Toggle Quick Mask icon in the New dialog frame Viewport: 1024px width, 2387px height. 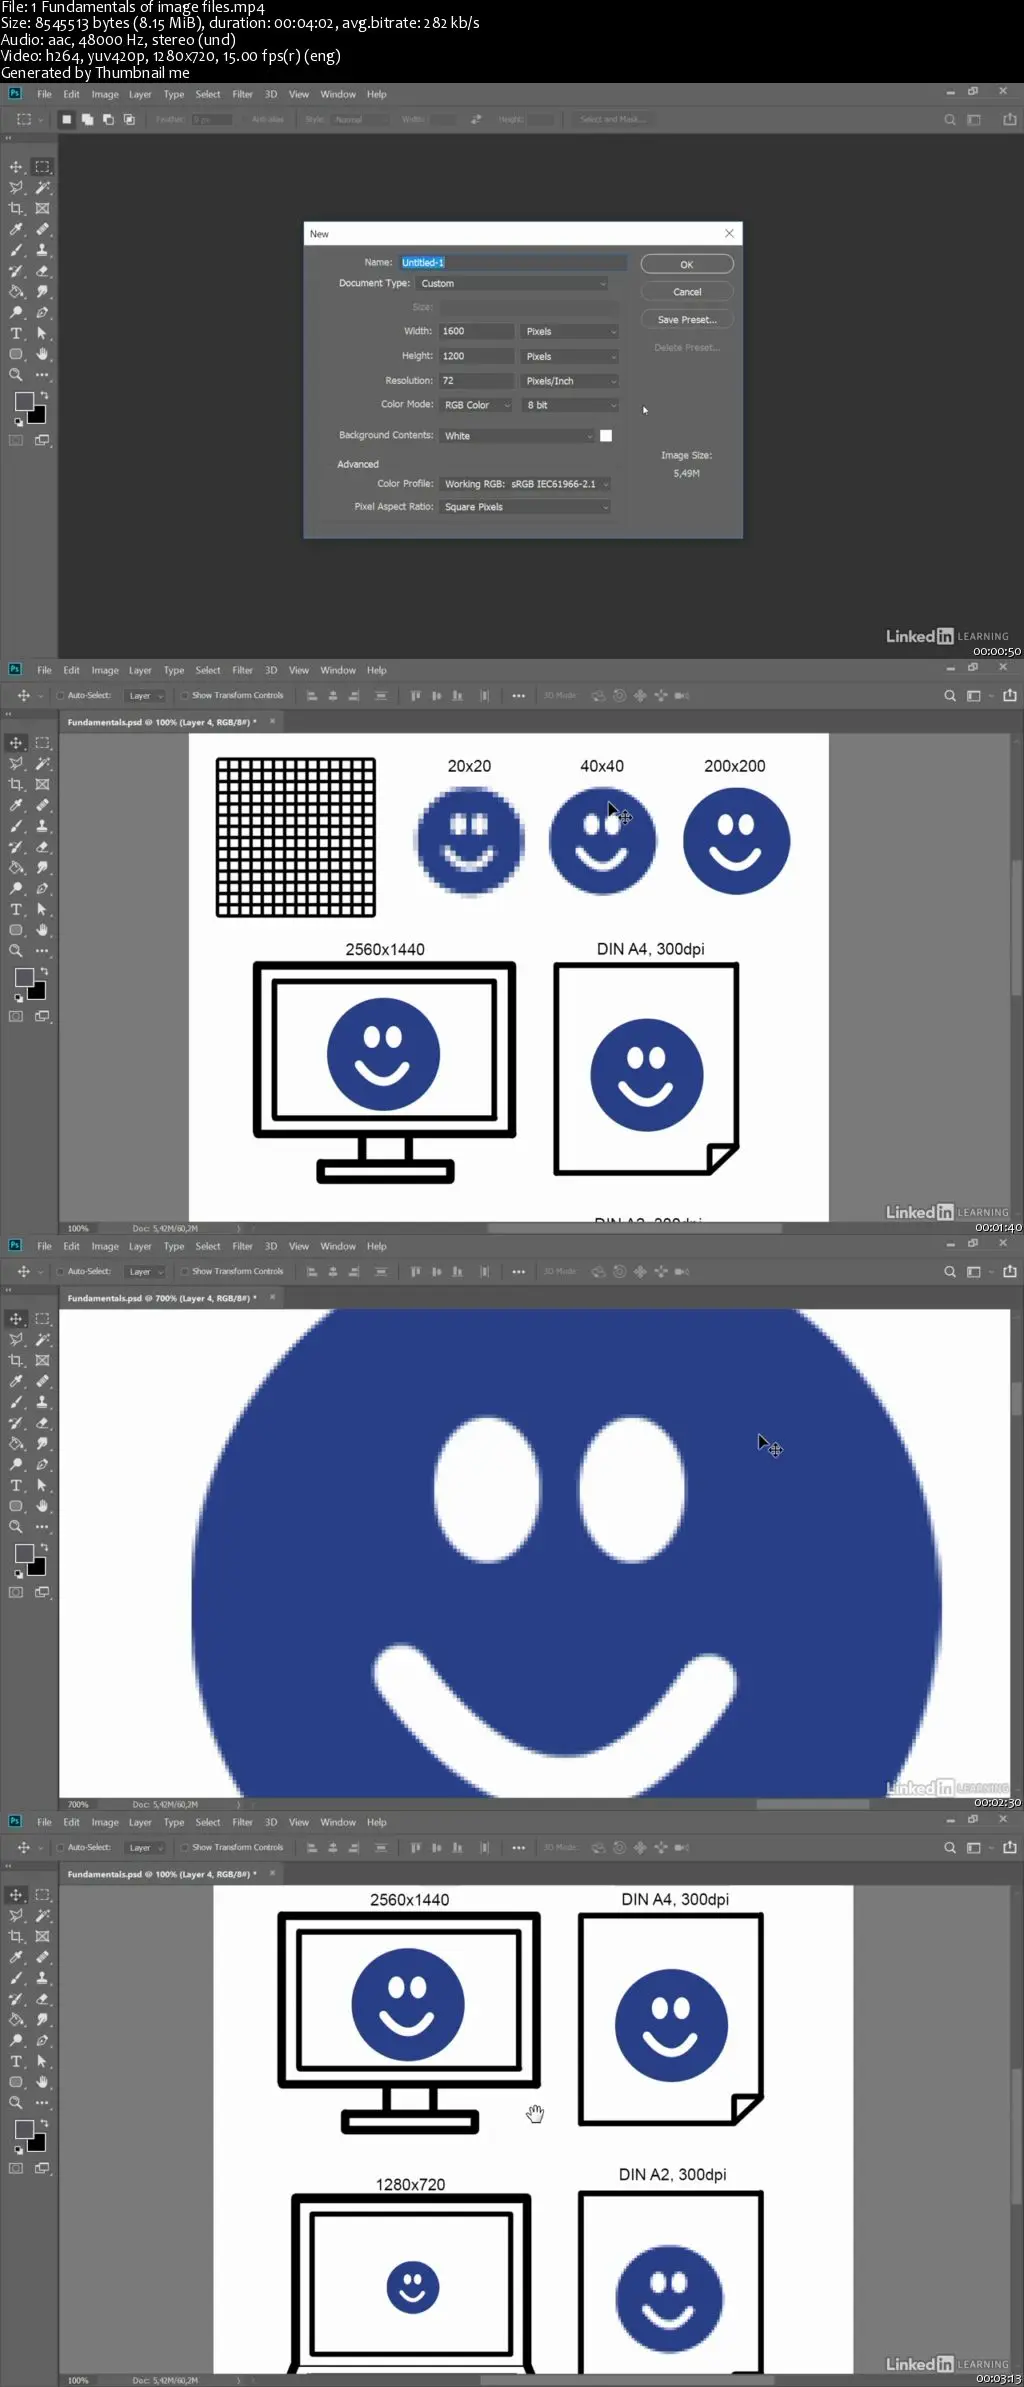(16, 440)
